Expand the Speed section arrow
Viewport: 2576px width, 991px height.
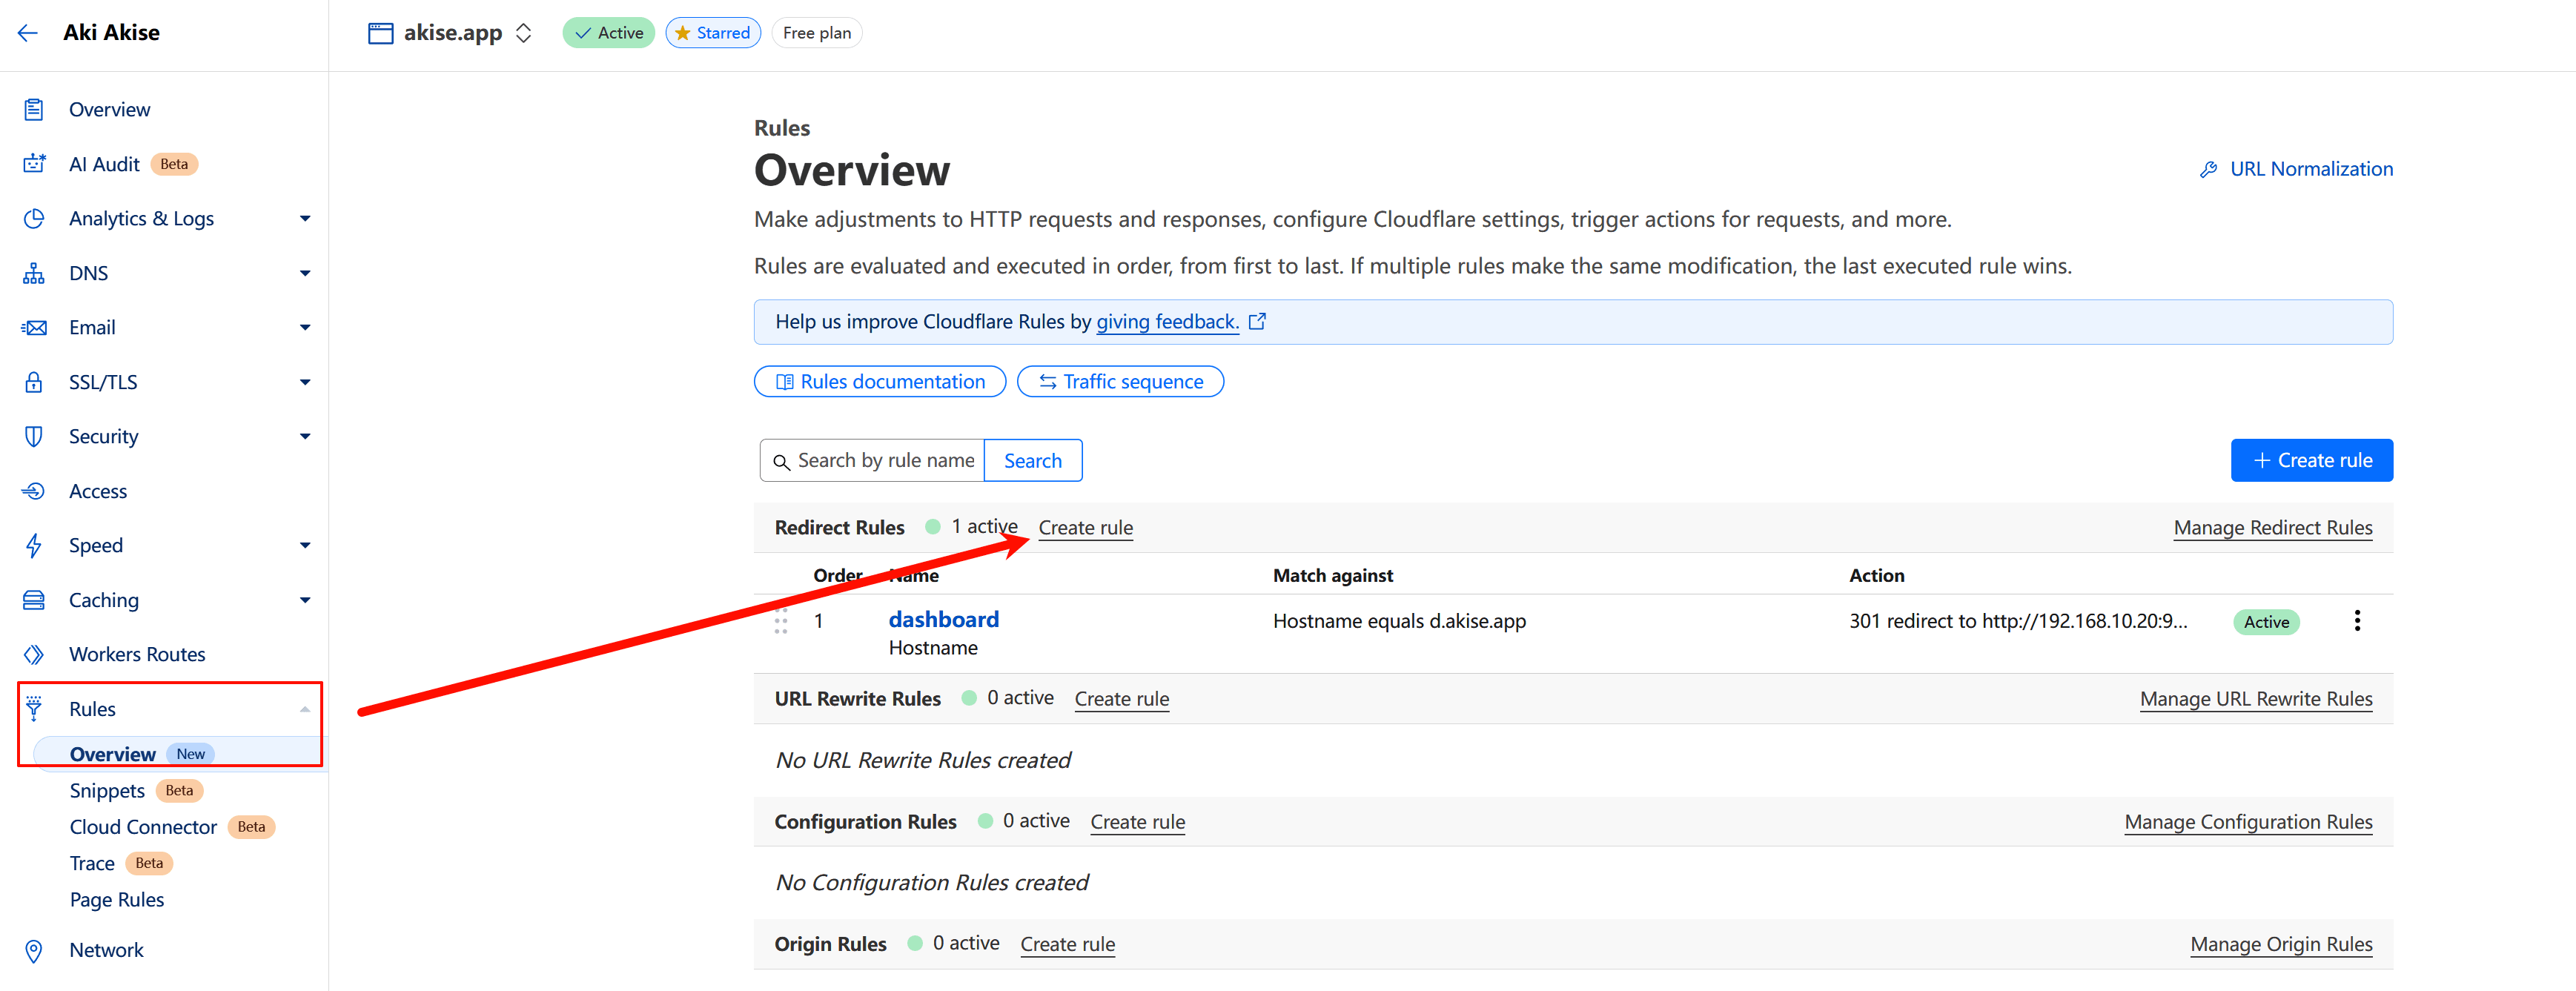pyautogui.click(x=305, y=545)
